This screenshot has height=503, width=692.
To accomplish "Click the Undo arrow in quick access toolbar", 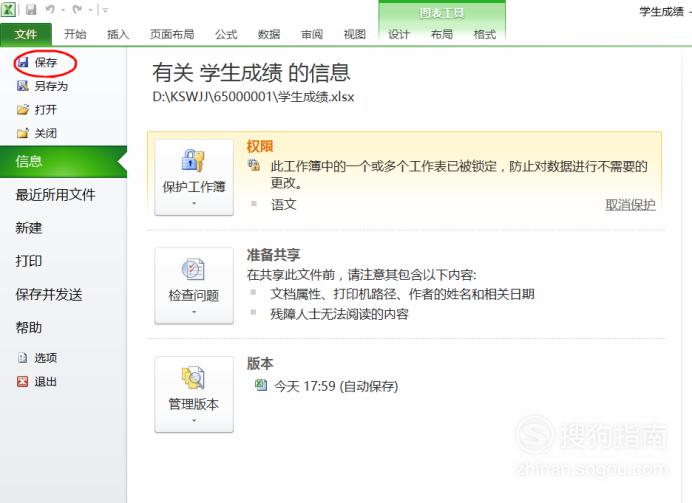I will [50, 9].
